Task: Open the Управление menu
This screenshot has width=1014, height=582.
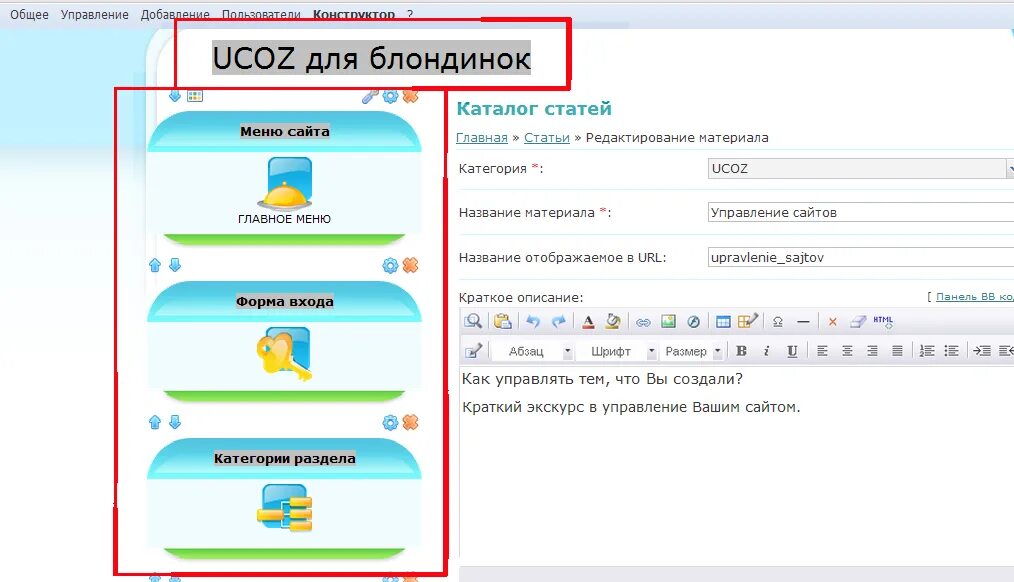Action: coord(94,14)
